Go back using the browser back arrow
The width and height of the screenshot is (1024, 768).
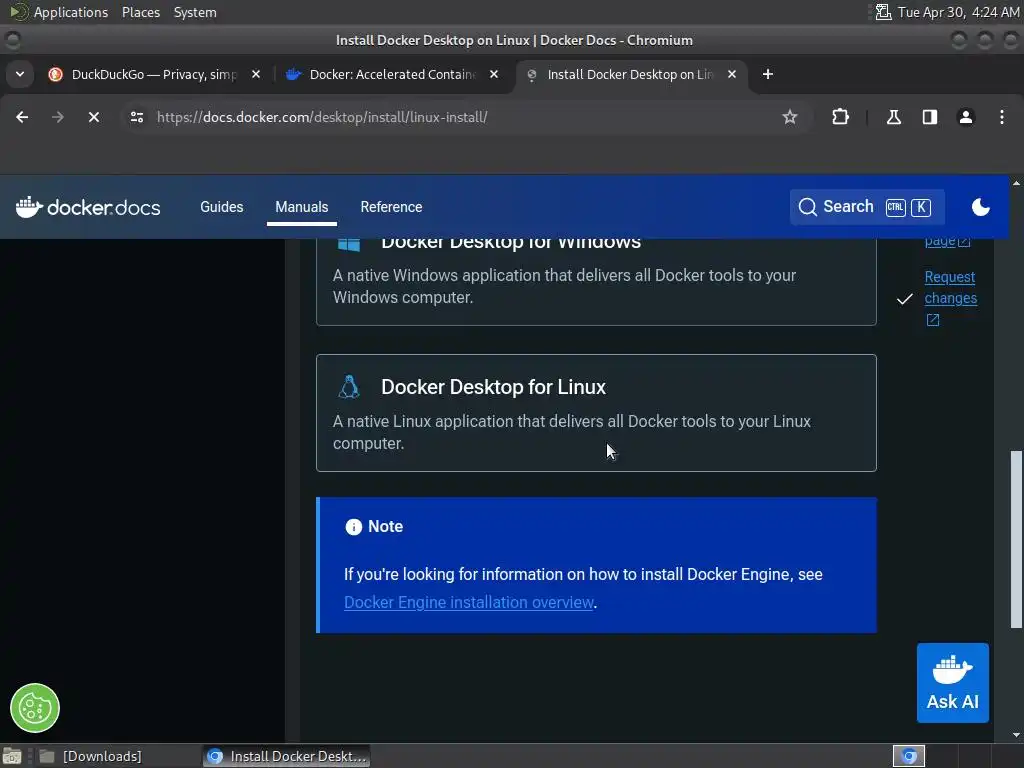point(22,117)
